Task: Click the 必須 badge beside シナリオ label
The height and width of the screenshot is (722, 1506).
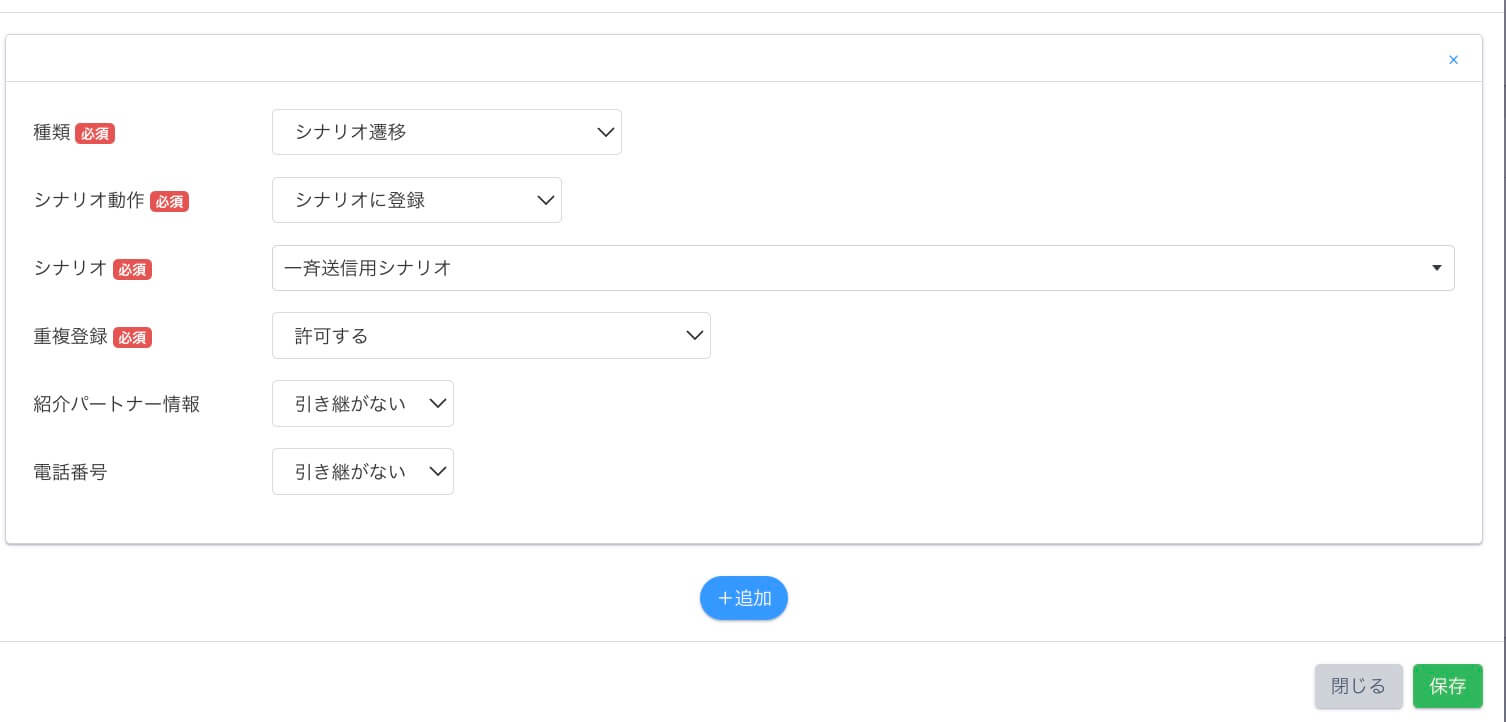Action: [132, 269]
